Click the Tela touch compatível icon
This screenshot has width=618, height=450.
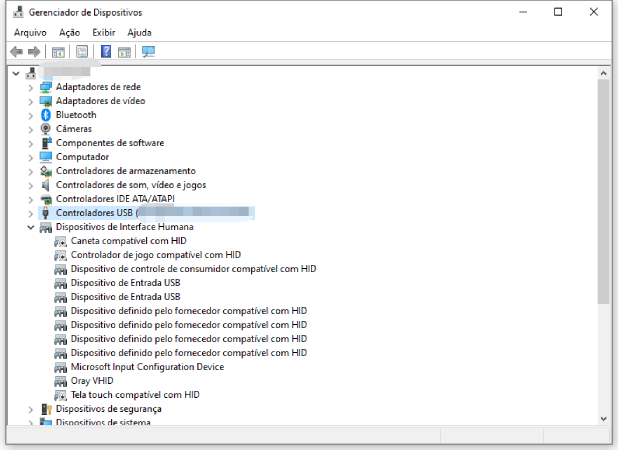(60, 395)
